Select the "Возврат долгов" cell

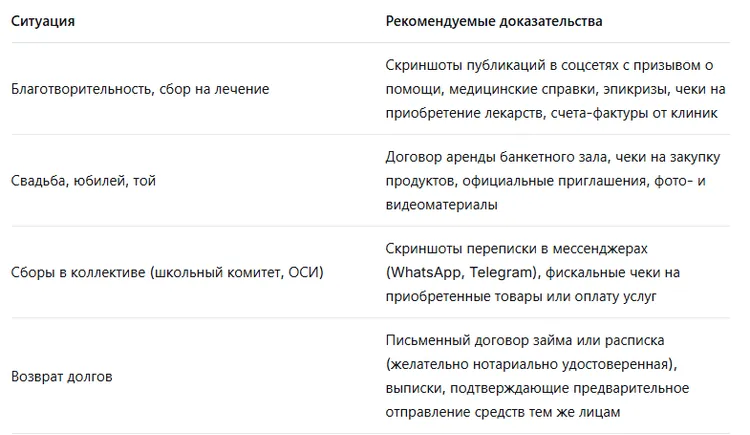(x=62, y=377)
